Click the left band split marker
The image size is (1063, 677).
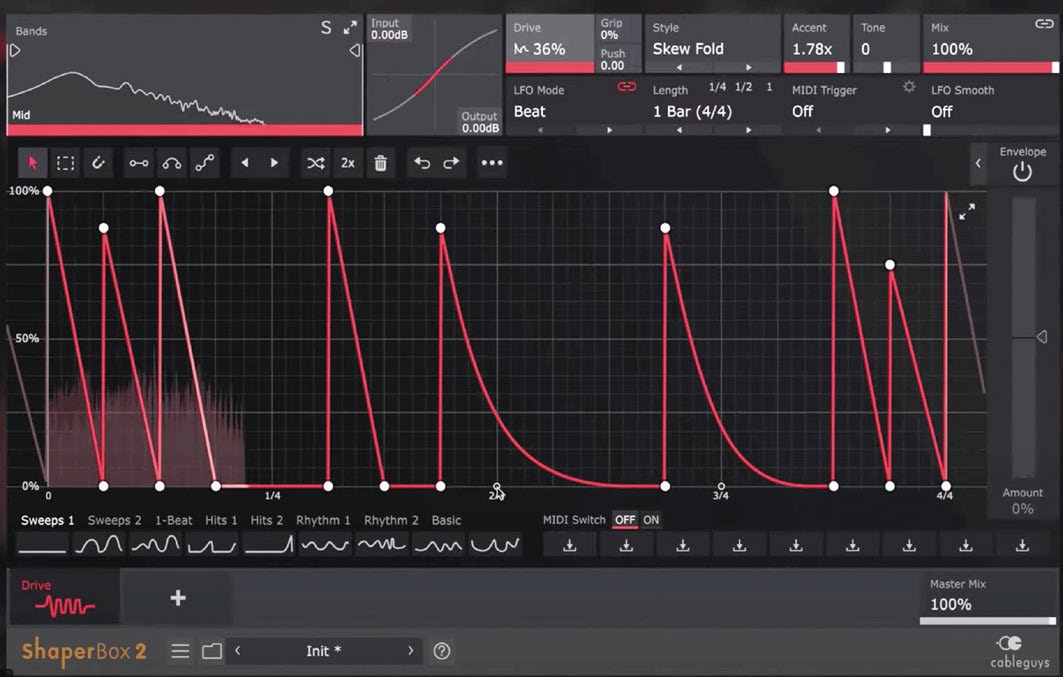point(14,51)
